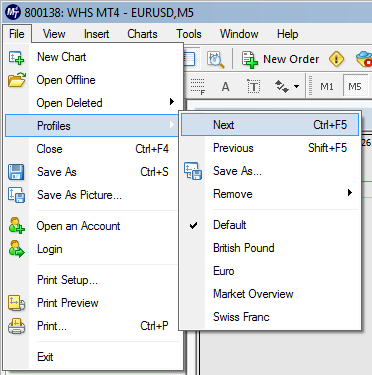Screen dimensions: 372x375
Task: Expand the Remove profile submenu
Action: pyautogui.click(x=270, y=194)
